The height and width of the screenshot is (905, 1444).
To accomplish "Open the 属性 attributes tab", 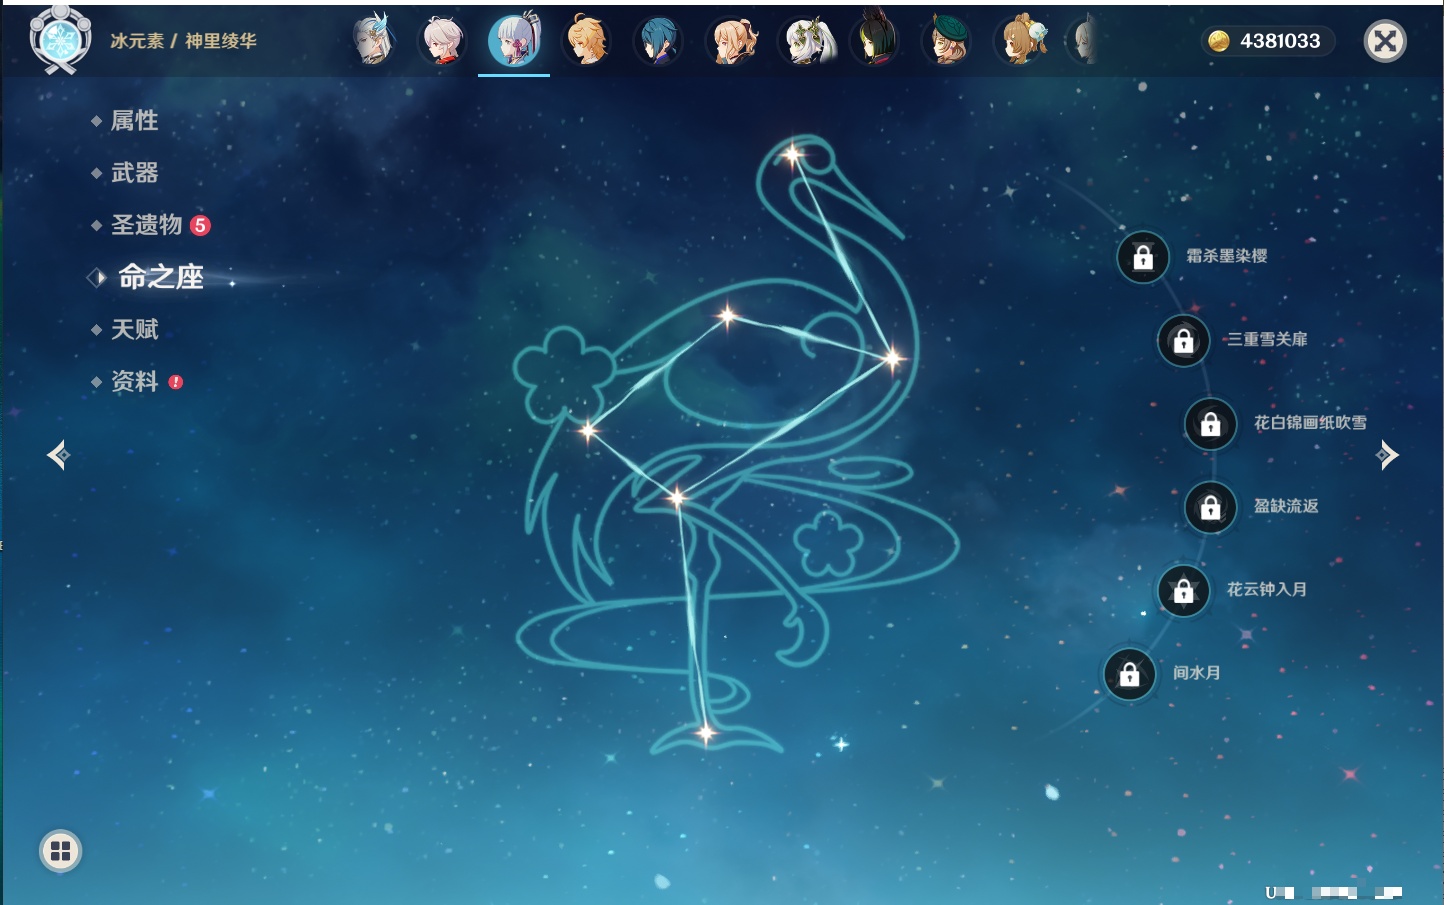I will coord(134,121).
